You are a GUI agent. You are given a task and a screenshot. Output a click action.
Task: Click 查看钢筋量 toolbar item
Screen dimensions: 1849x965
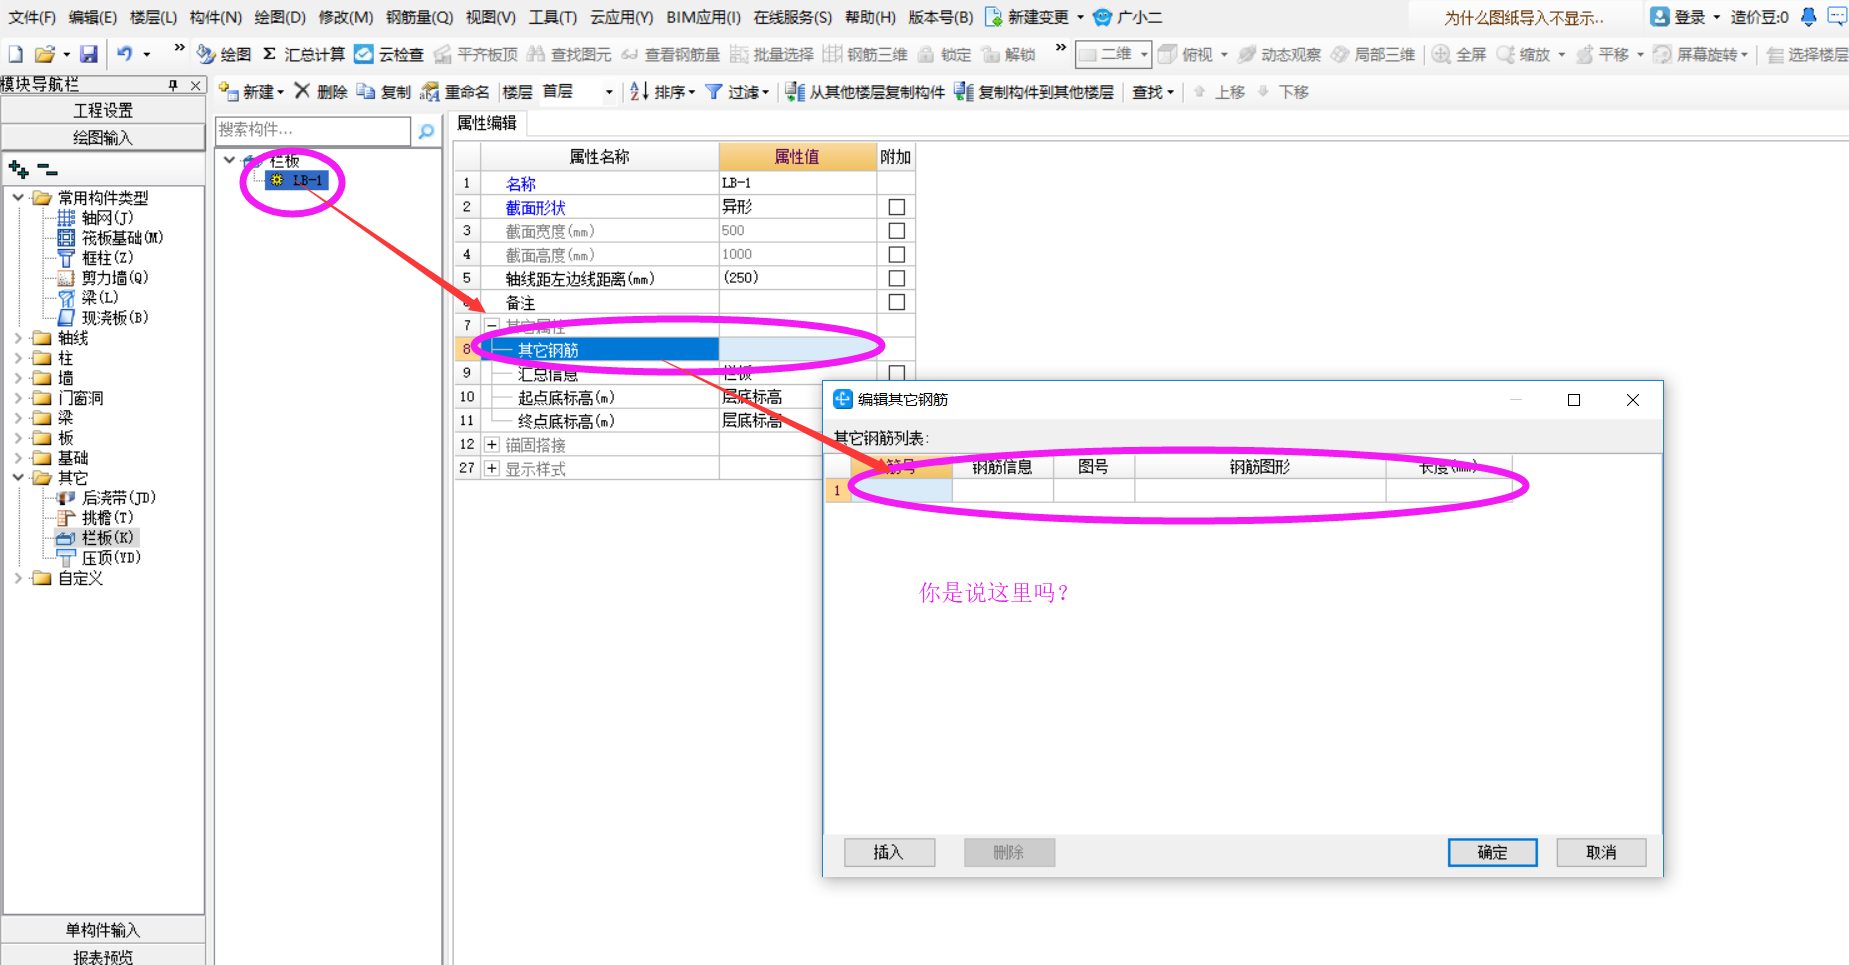(x=670, y=54)
